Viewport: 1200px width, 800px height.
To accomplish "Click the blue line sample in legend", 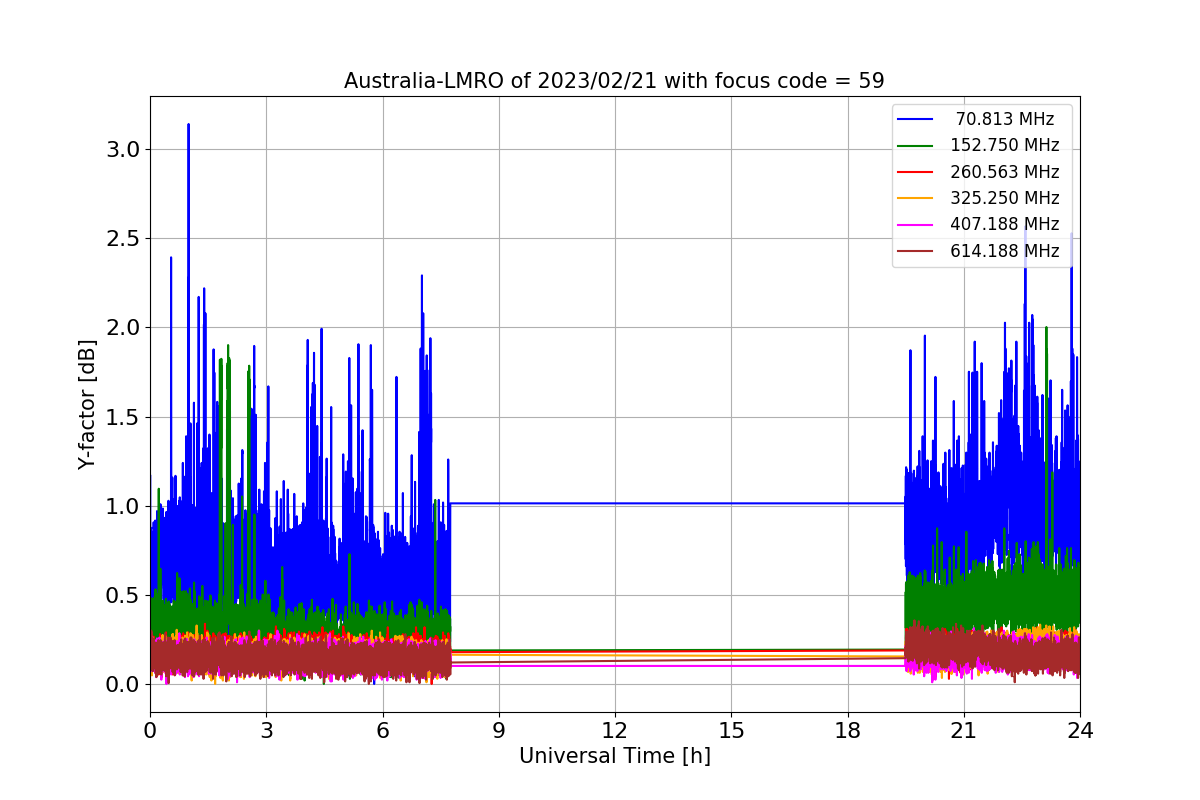I will (915, 119).
